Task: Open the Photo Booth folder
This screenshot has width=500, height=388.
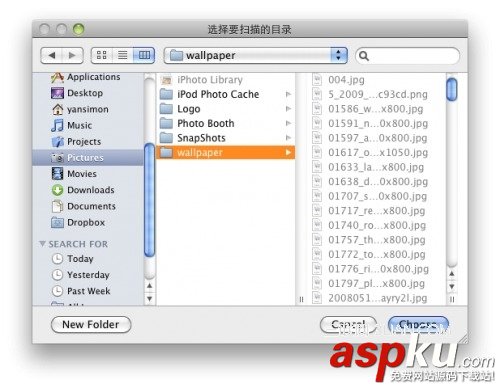Action: point(226,123)
